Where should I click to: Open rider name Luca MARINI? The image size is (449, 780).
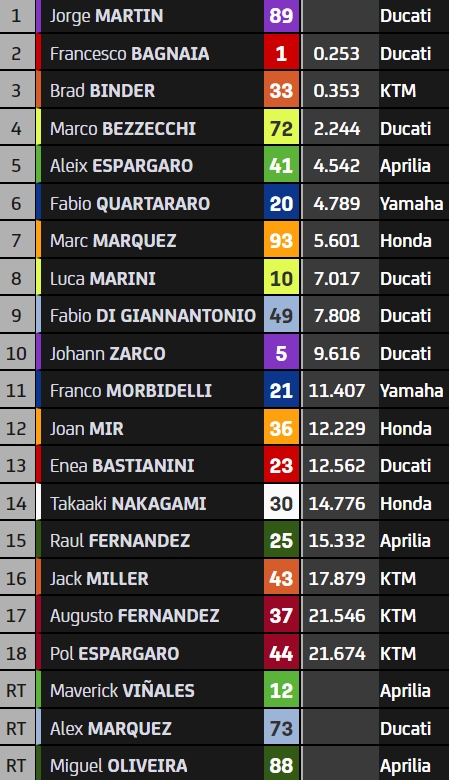pyautogui.click(x=103, y=279)
